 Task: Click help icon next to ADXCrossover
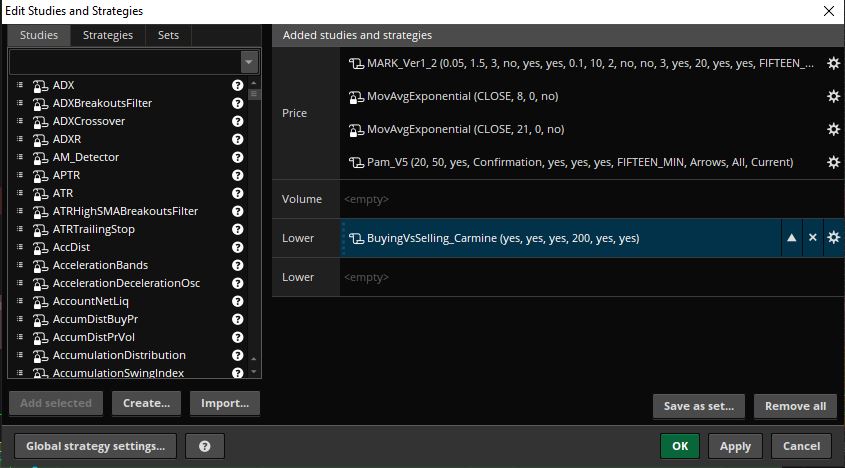(238, 121)
